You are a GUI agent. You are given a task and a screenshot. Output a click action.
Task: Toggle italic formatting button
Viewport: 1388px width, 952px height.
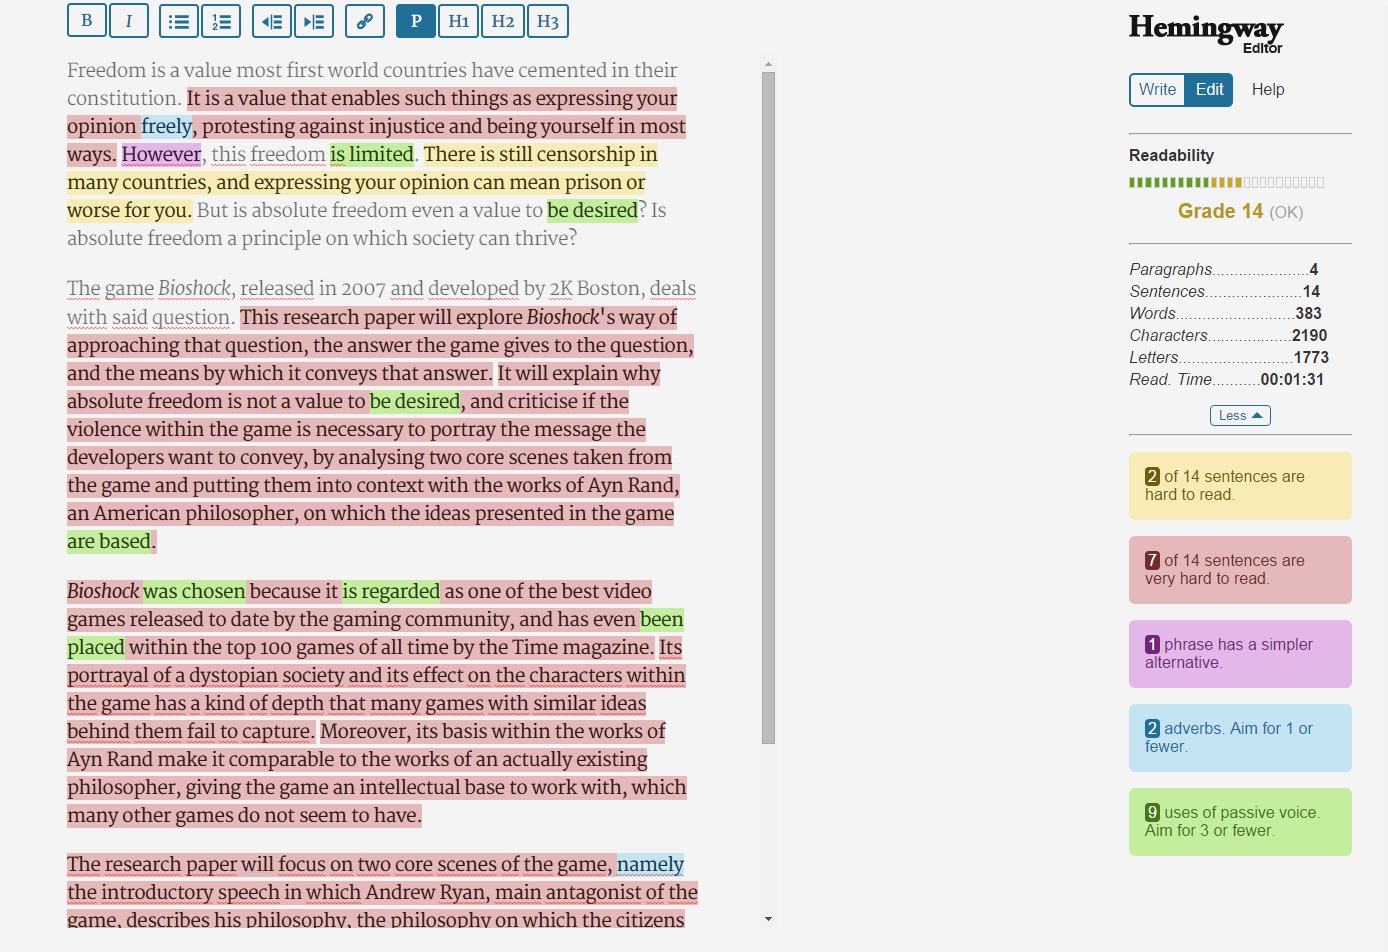tap(128, 20)
